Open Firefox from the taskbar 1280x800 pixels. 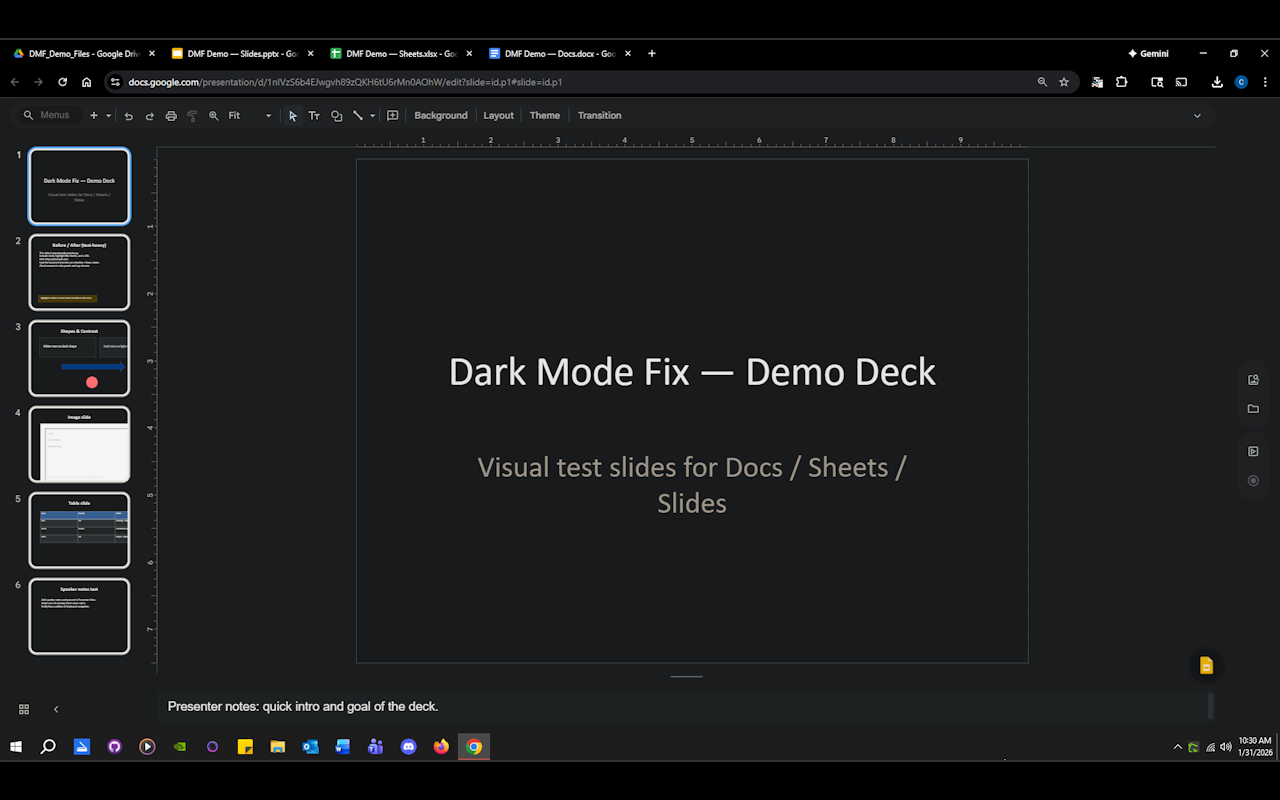pos(441,747)
